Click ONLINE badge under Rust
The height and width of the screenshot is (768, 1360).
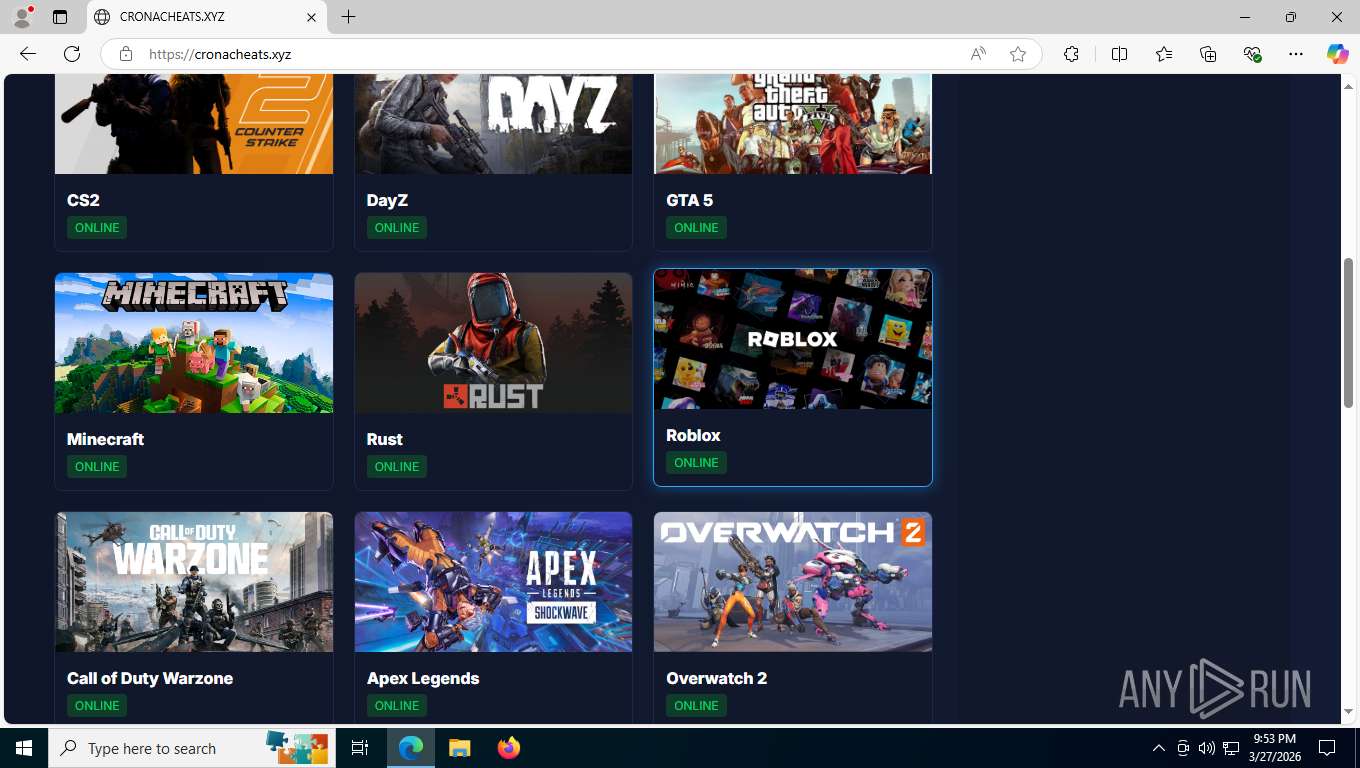coord(397,467)
